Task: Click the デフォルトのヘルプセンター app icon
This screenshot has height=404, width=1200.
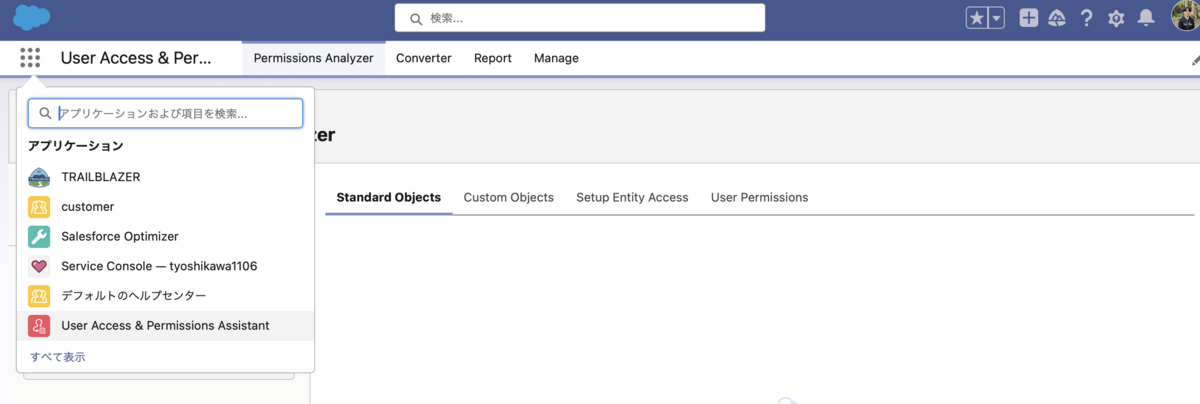Action: pyautogui.click(x=39, y=296)
